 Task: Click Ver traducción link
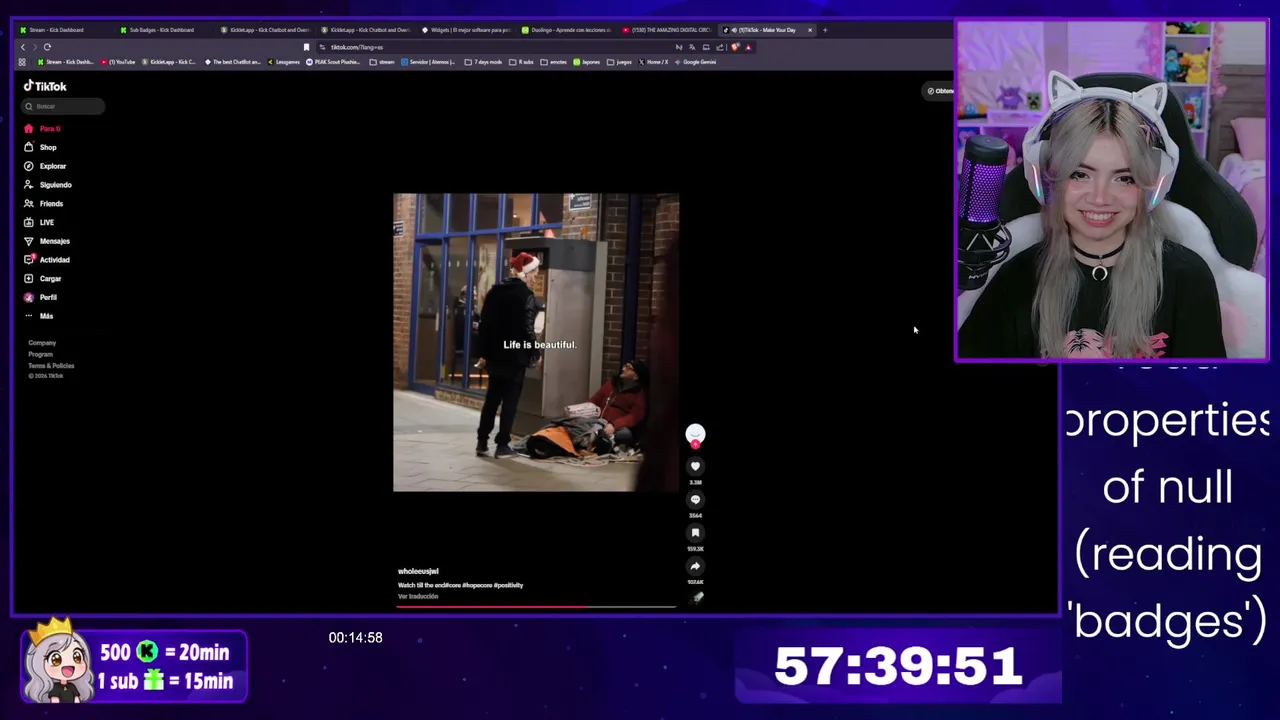[x=418, y=596]
